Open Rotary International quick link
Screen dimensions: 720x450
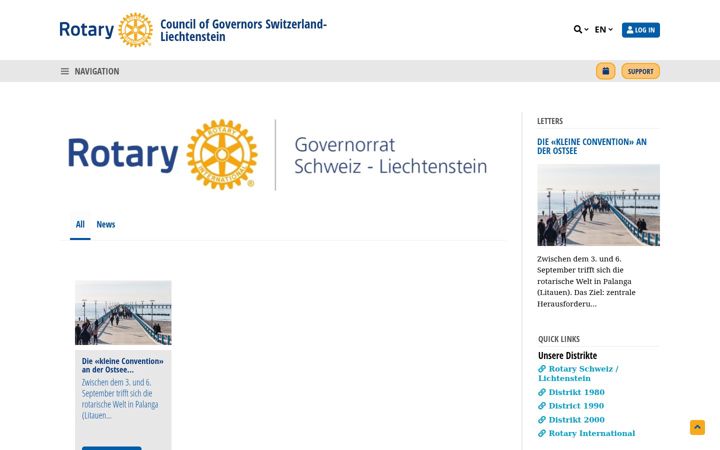(586, 433)
